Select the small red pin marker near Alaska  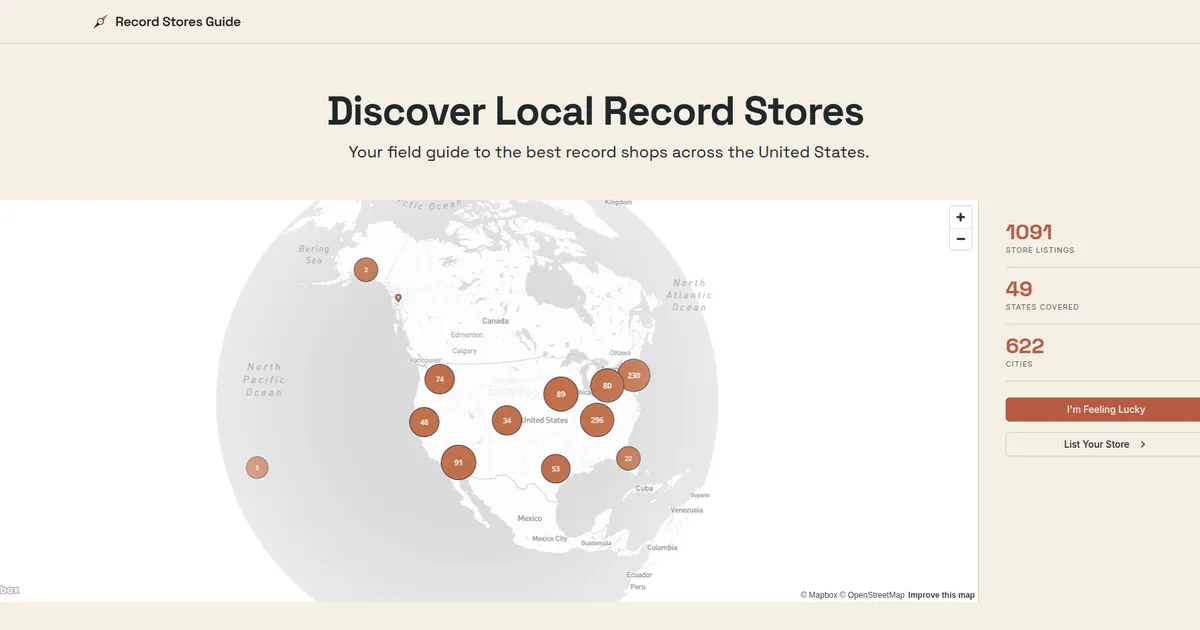(398, 298)
